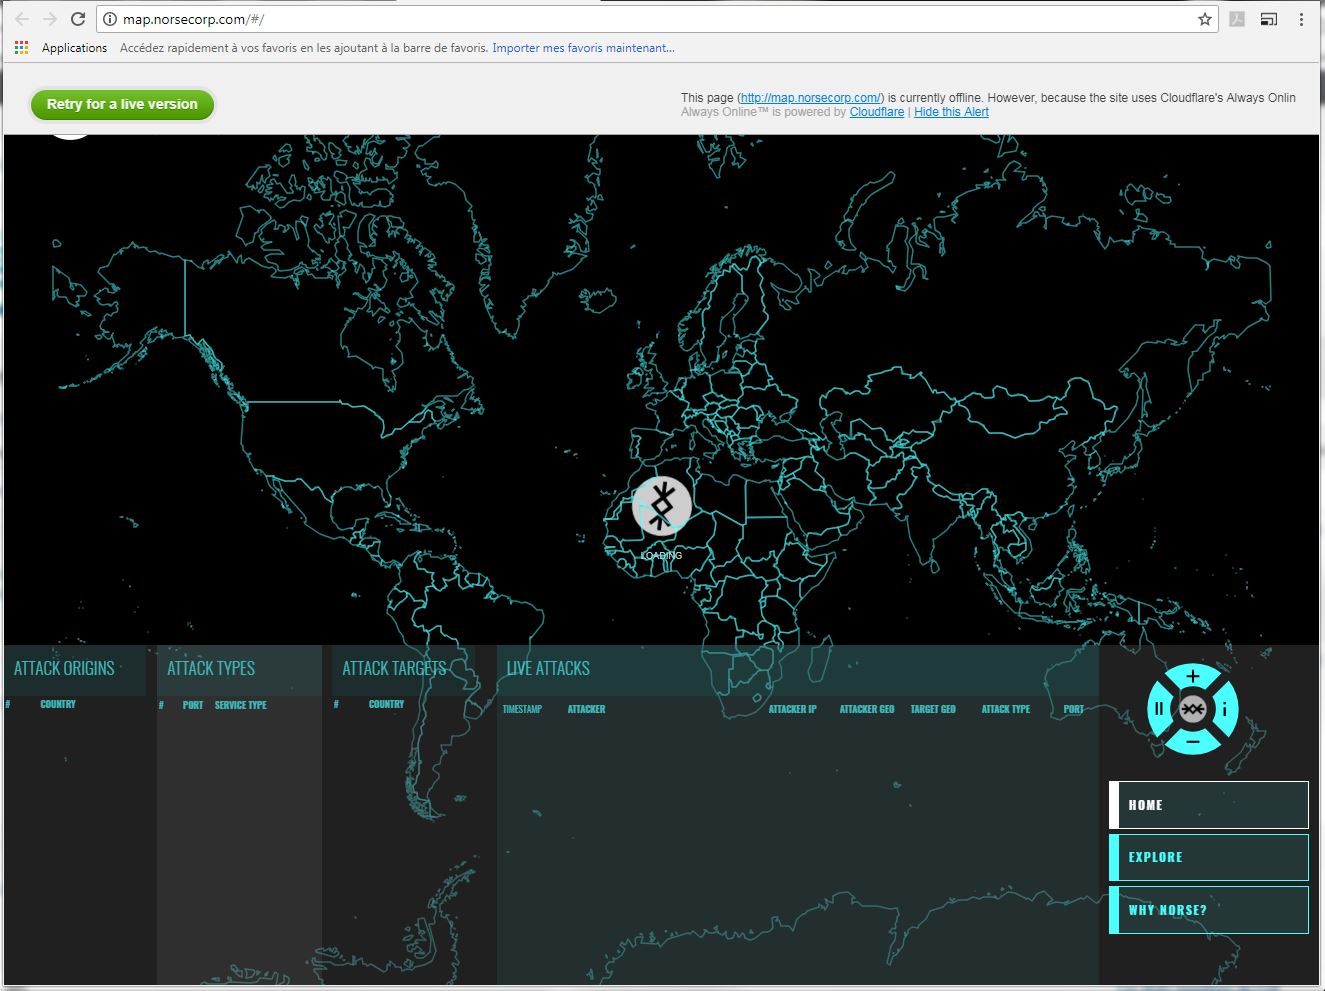Reload the page with the refresh icon
The width and height of the screenshot is (1325, 991).
pyautogui.click(x=78, y=19)
